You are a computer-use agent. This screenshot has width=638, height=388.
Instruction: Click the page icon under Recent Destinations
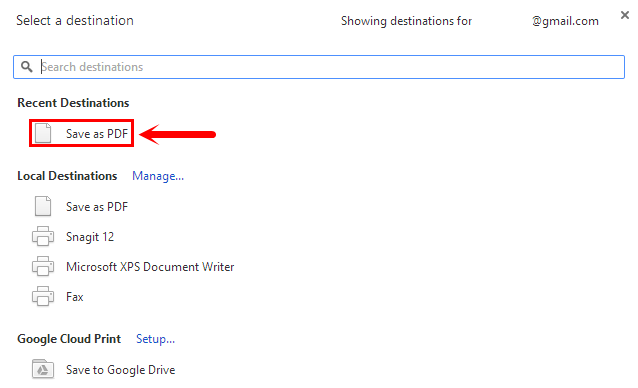(43, 133)
